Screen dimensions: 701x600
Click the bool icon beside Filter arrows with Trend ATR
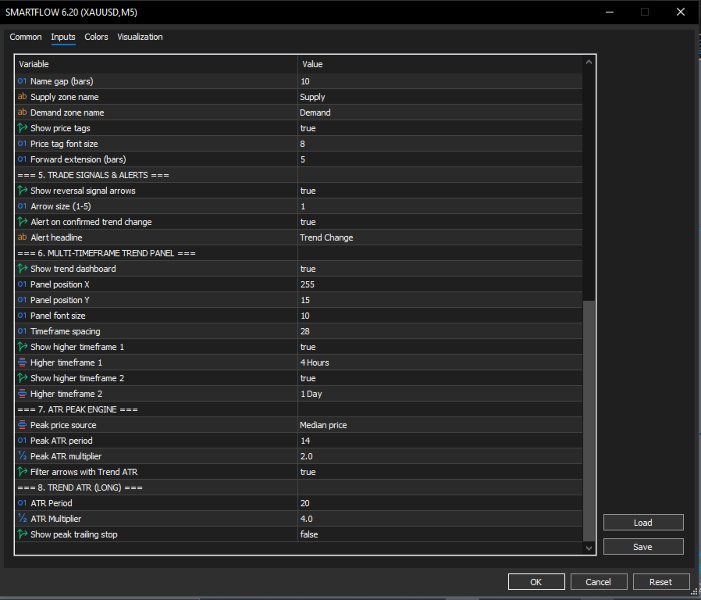coord(22,472)
